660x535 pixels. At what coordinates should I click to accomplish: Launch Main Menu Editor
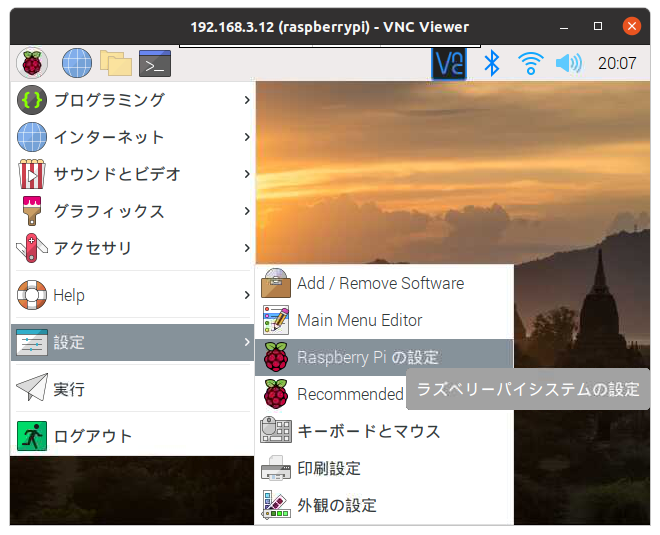[x=384, y=320]
